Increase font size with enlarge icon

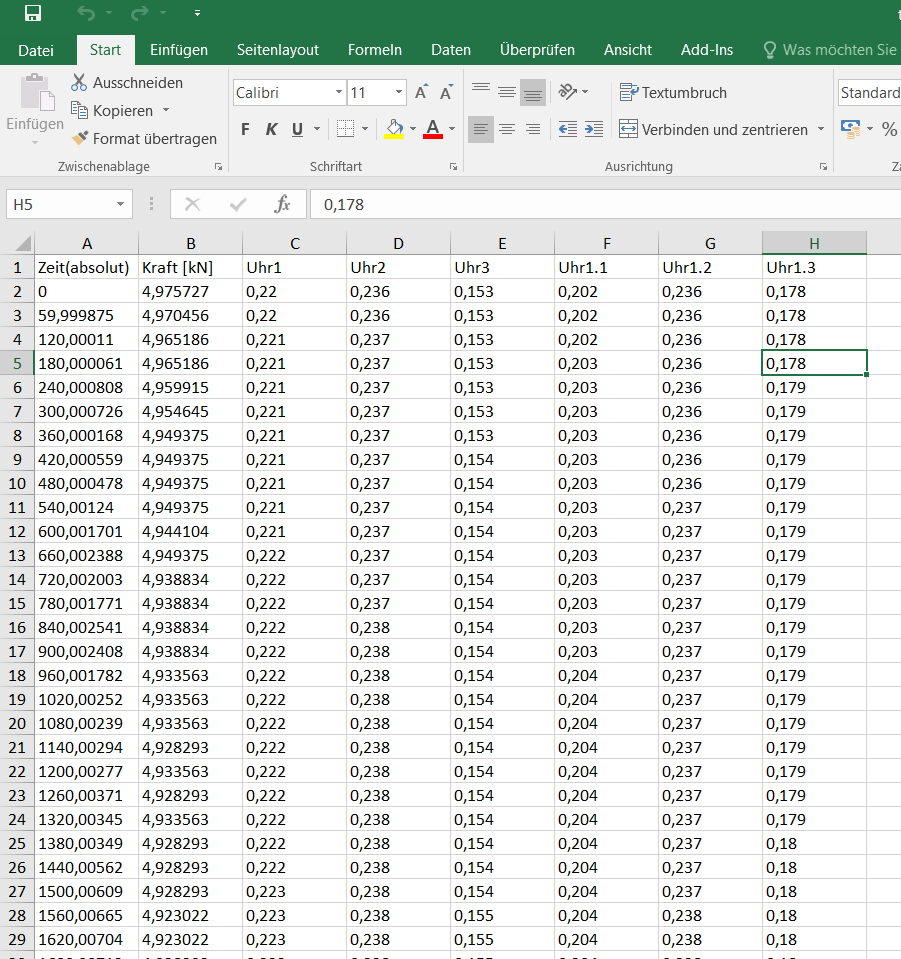click(x=421, y=93)
